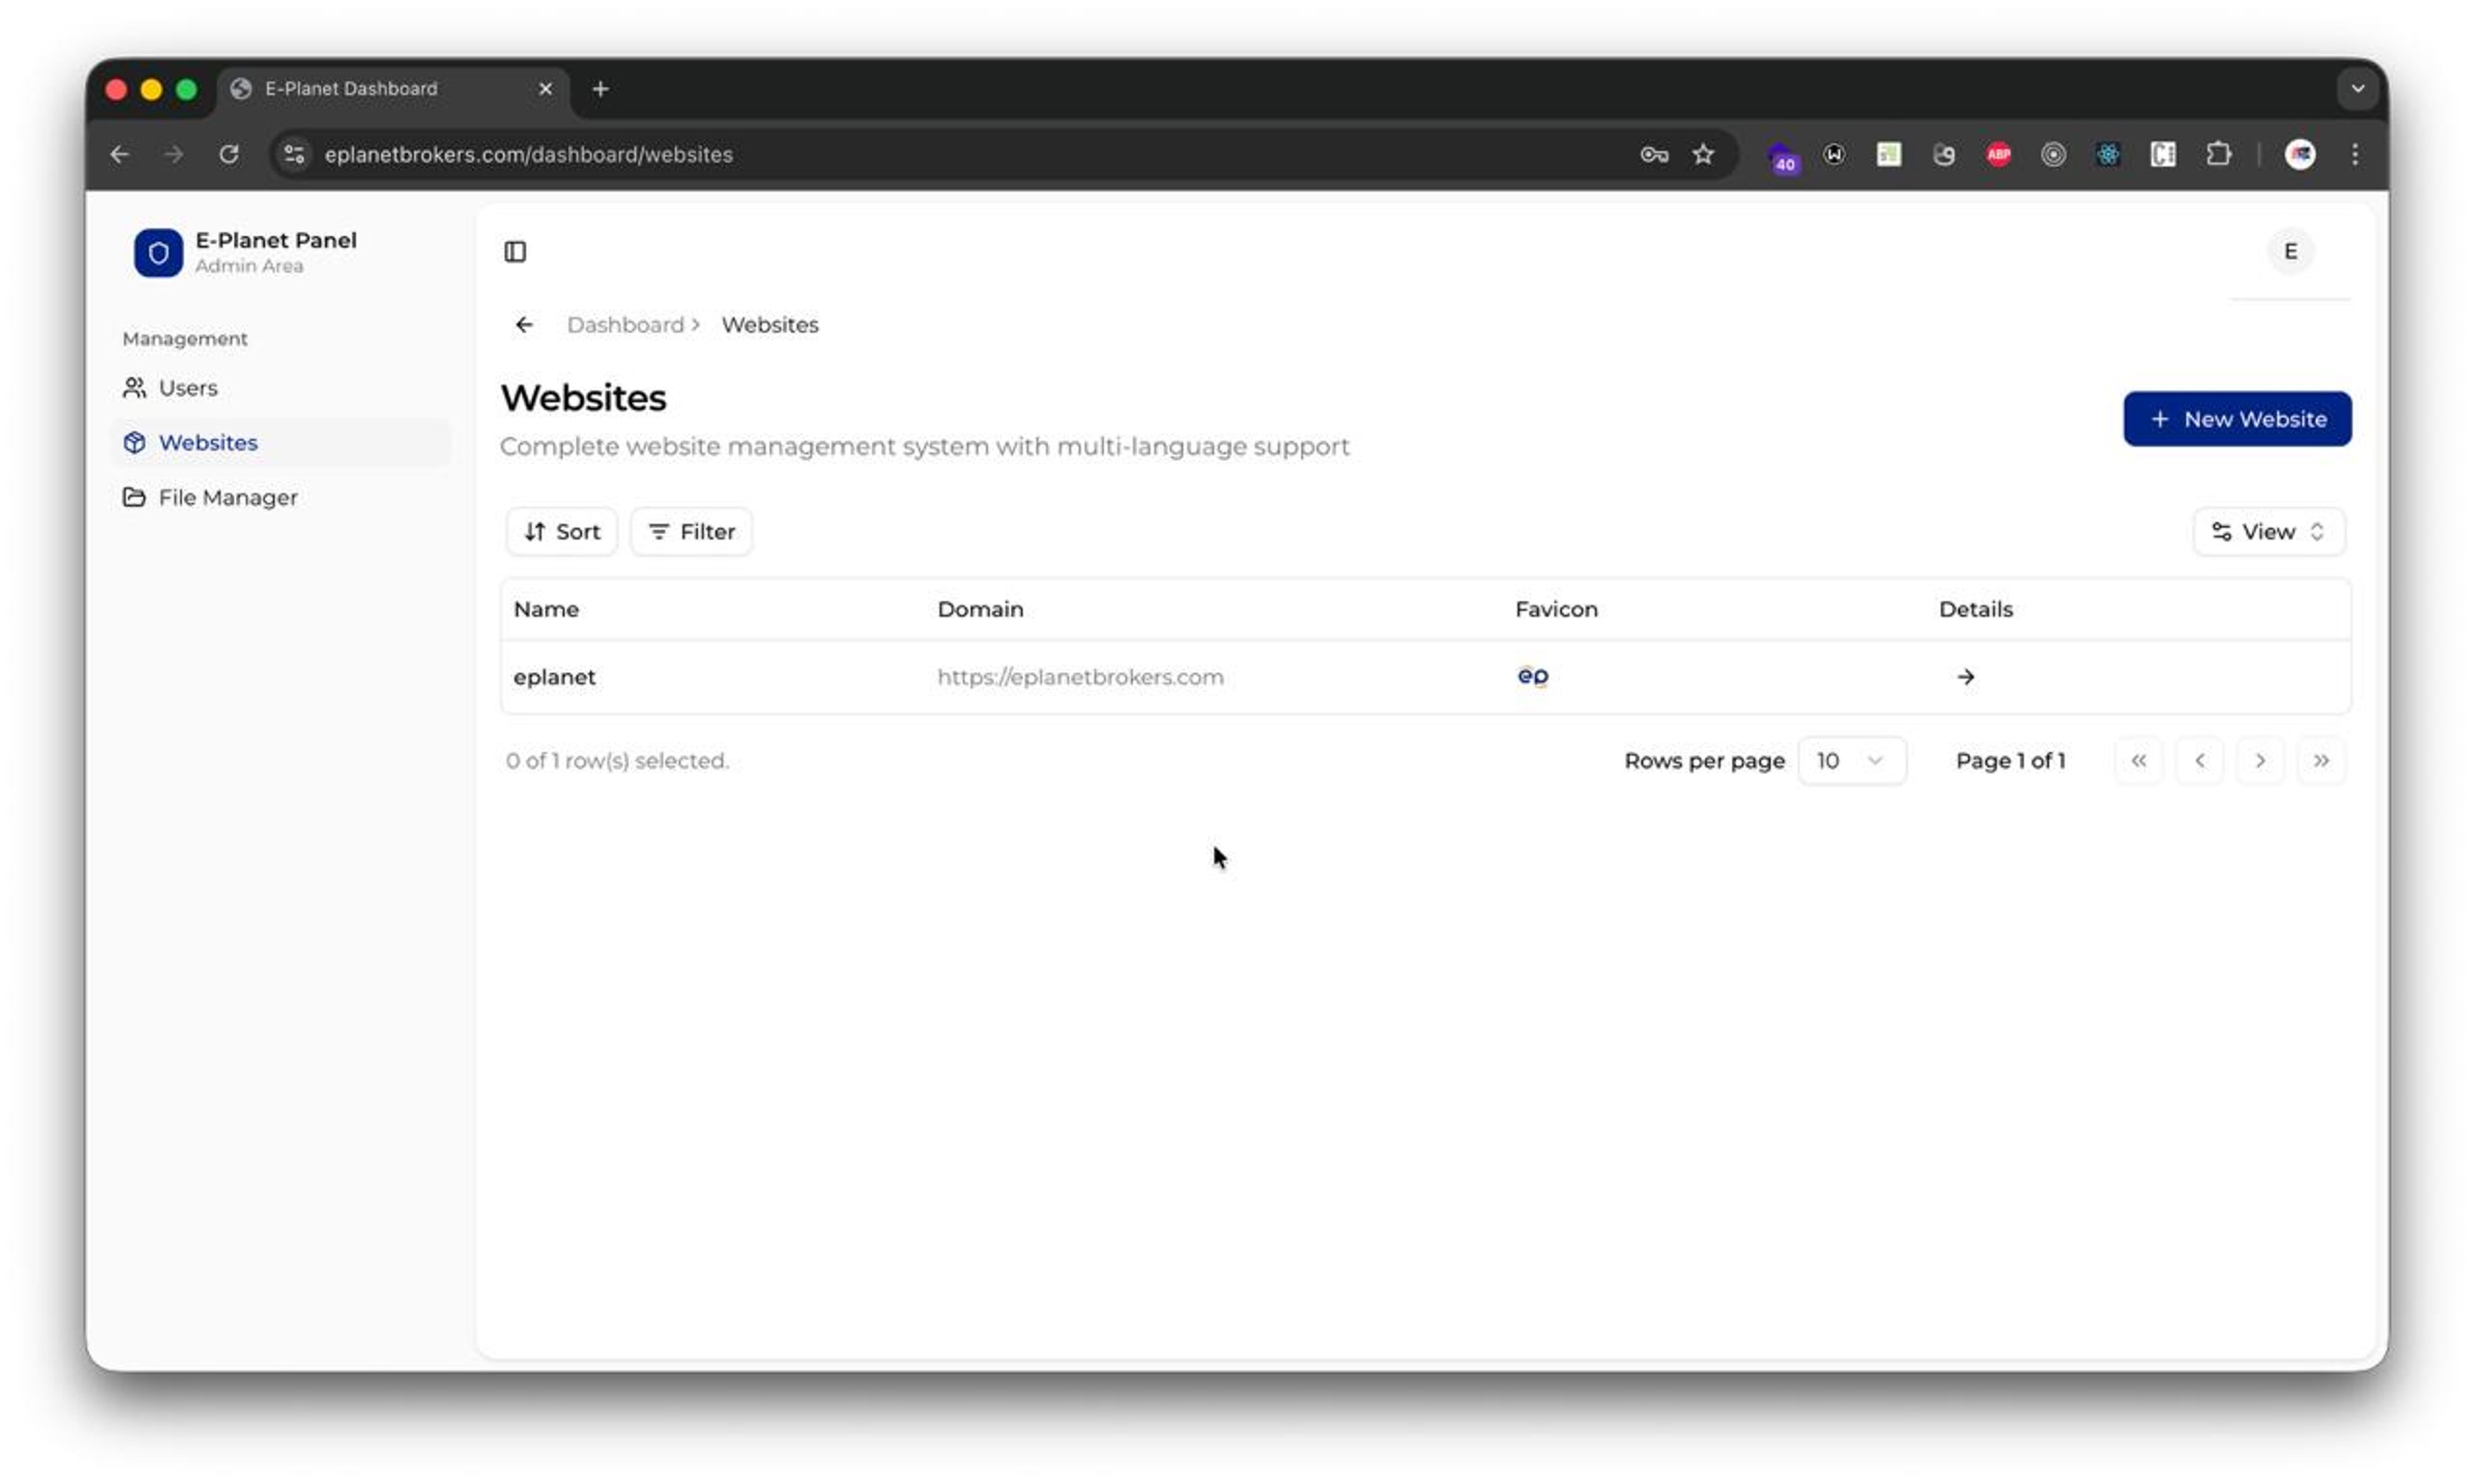The width and height of the screenshot is (2474, 1484).
Task: Click the browser back arrow
Action: point(120,154)
